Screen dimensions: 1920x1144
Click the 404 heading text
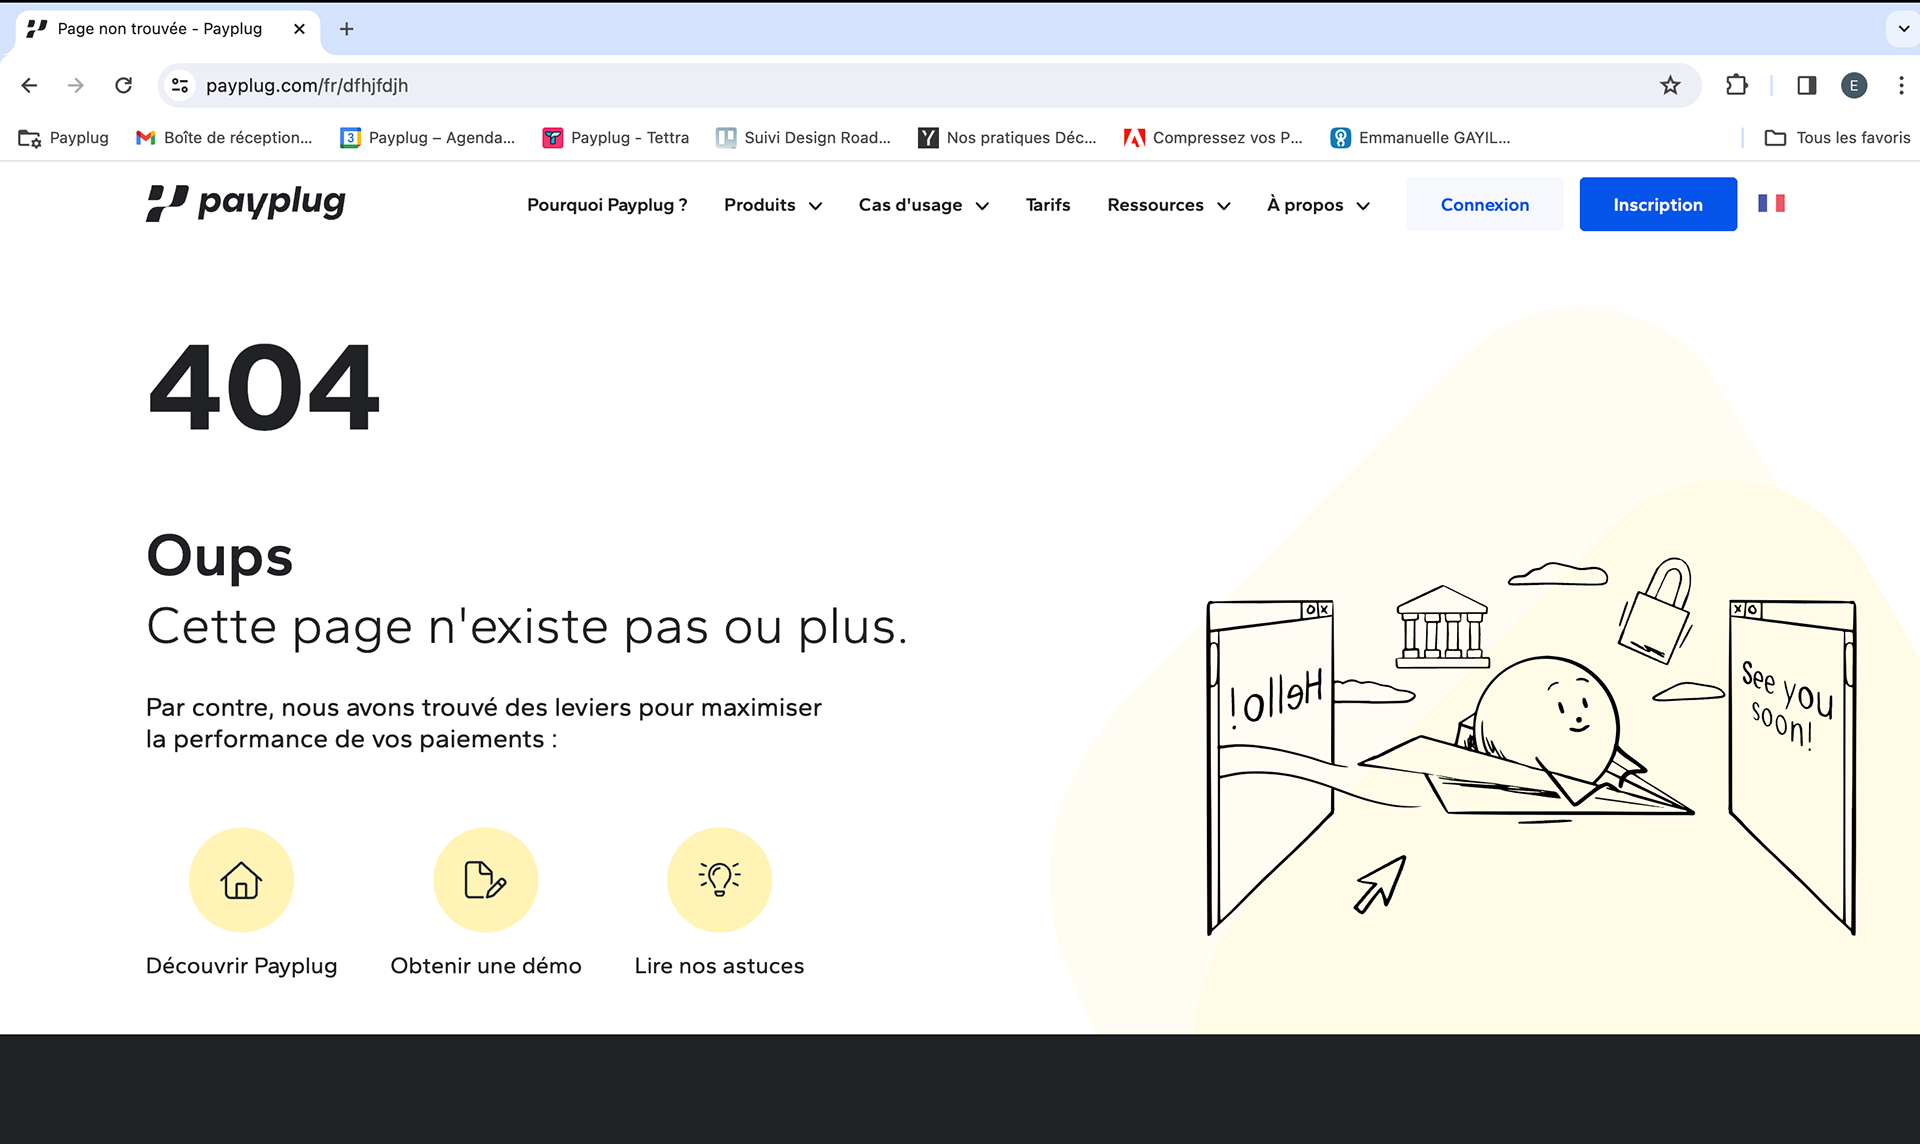(x=264, y=387)
